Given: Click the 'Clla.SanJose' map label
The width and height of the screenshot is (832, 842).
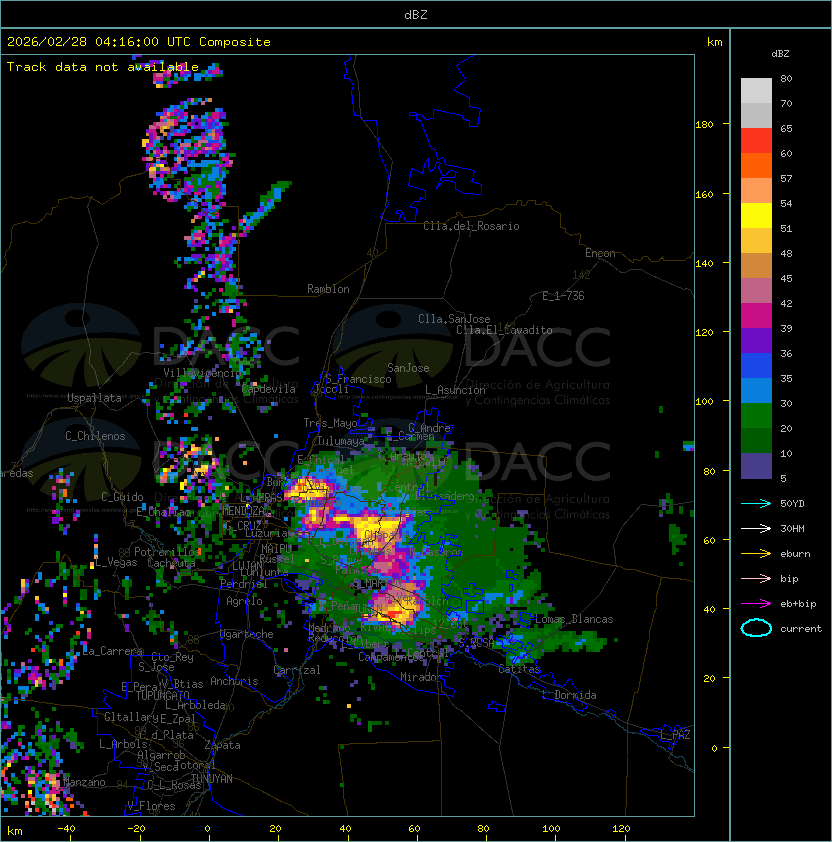Looking at the screenshot, I should point(454,319).
